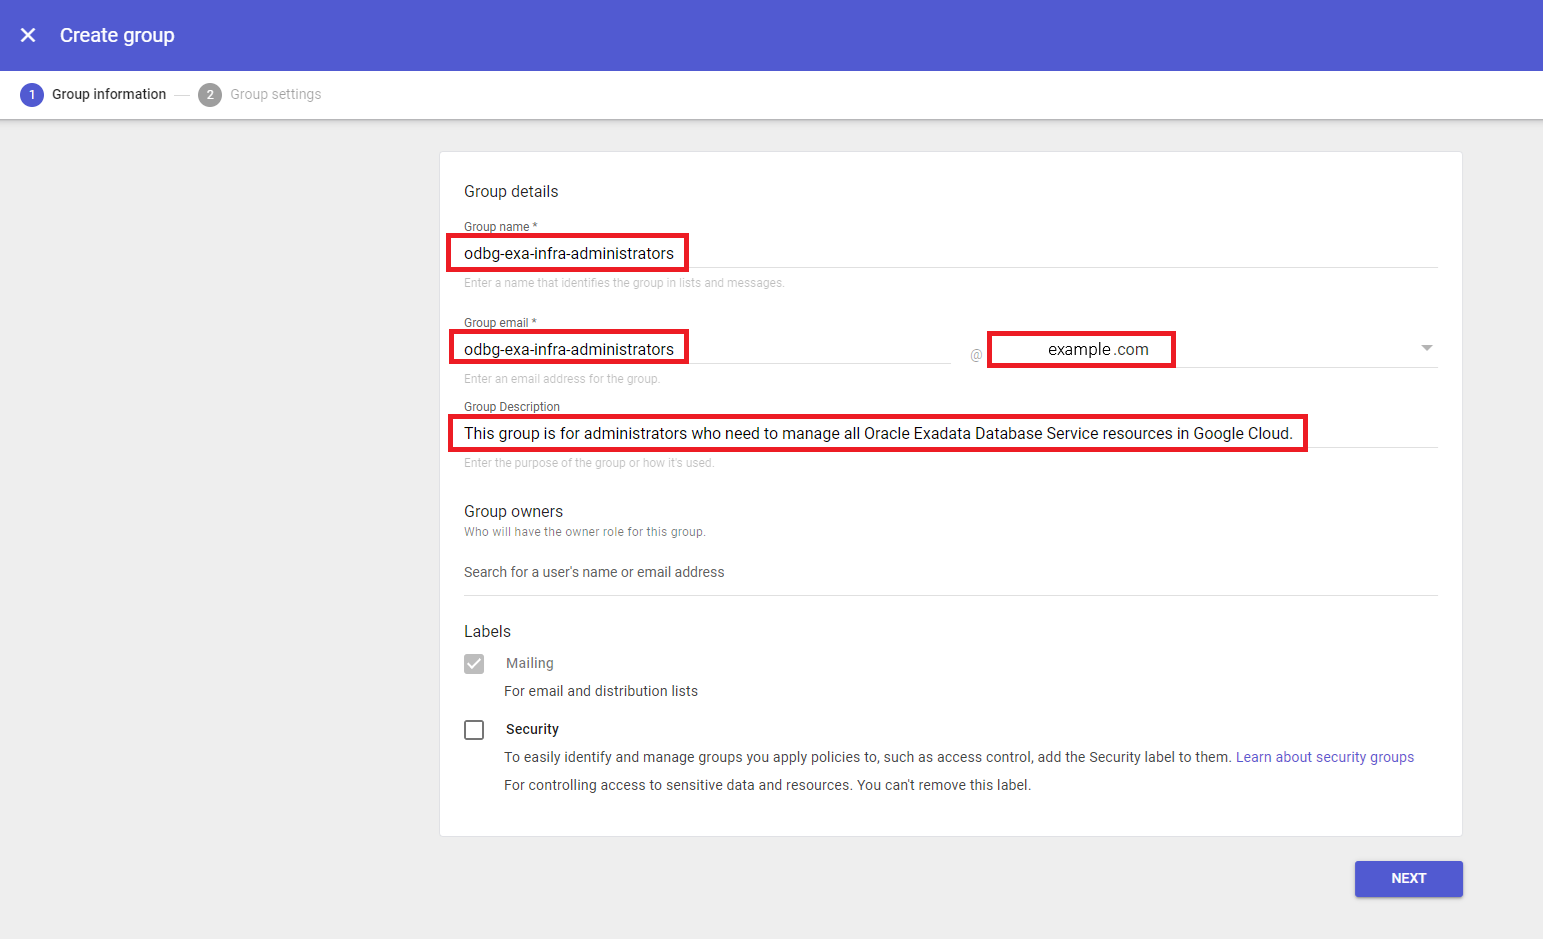
Task: Close the Create group dialog with the X icon
Action: coord(27,35)
